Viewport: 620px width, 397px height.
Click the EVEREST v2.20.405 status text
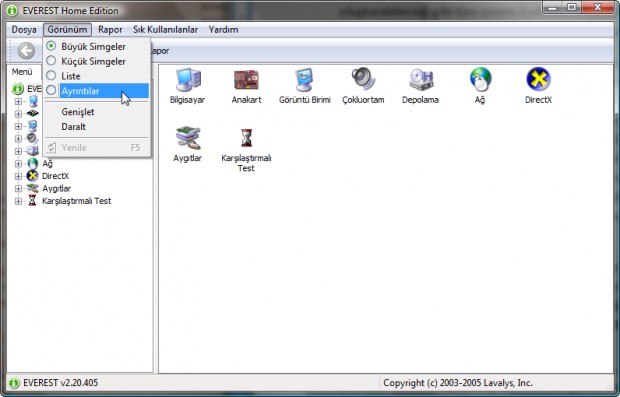(x=60, y=383)
